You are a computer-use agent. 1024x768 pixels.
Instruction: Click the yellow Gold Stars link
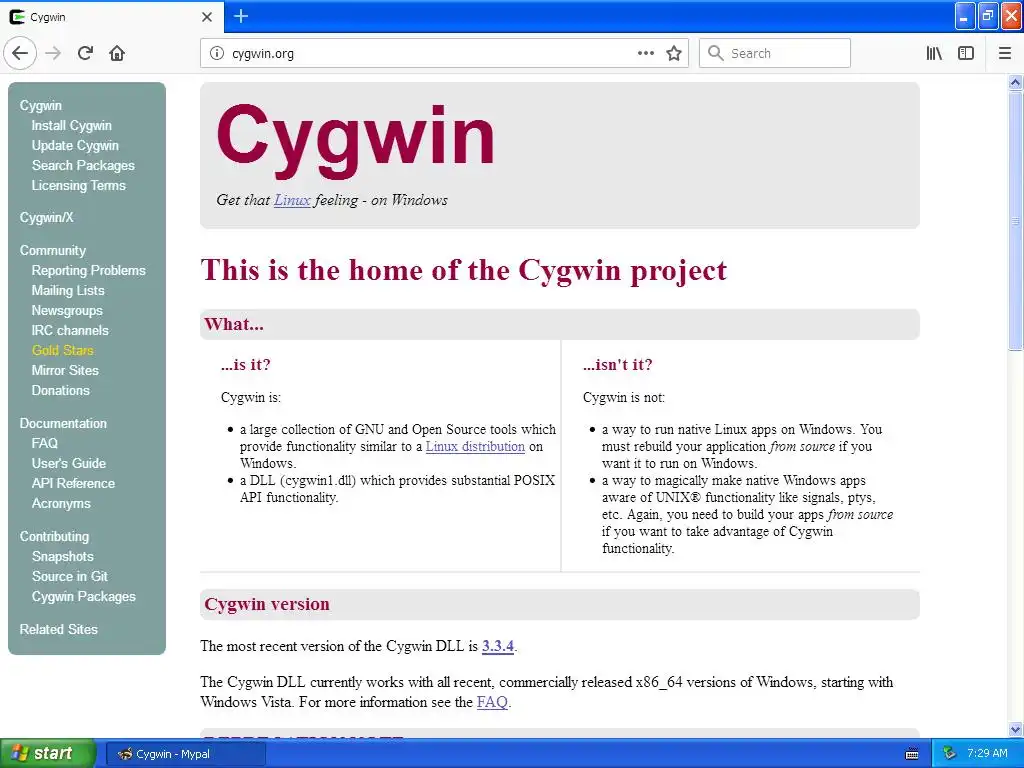(63, 351)
